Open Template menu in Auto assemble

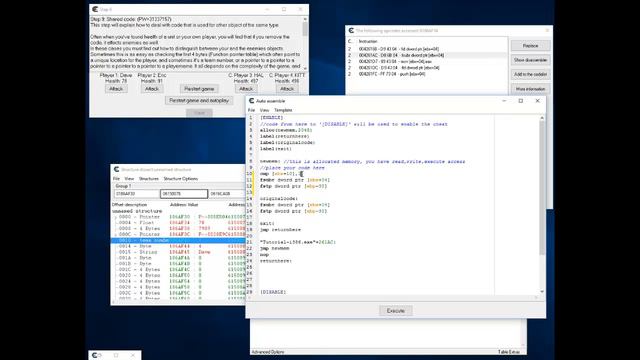(283, 110)
